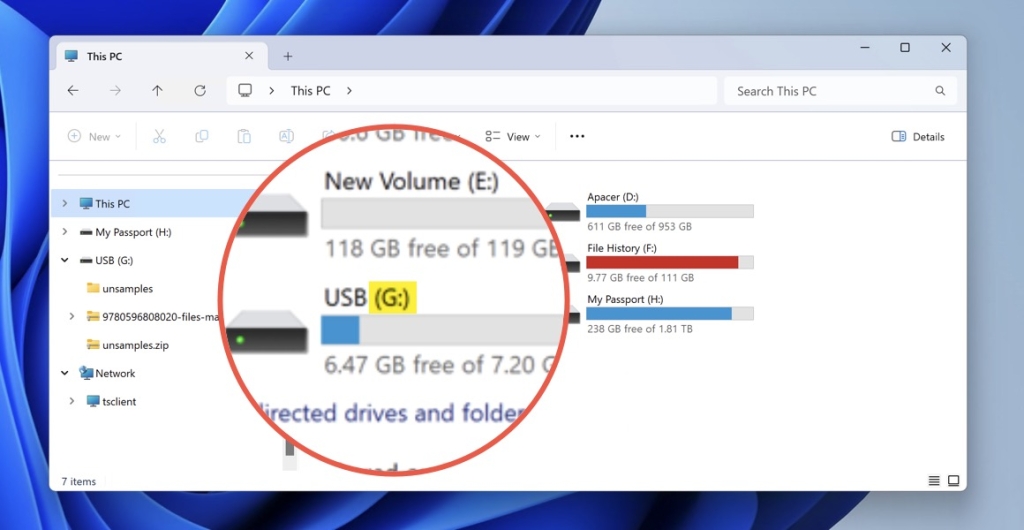Select This PC in sidebar
1024x530 pixels.
pos(112,204)
